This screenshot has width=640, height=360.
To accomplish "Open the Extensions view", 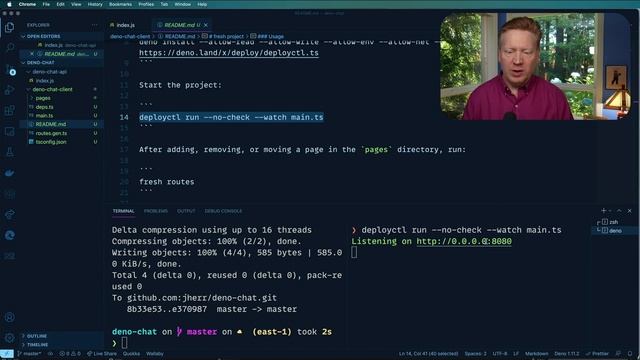I will [9, 111].
